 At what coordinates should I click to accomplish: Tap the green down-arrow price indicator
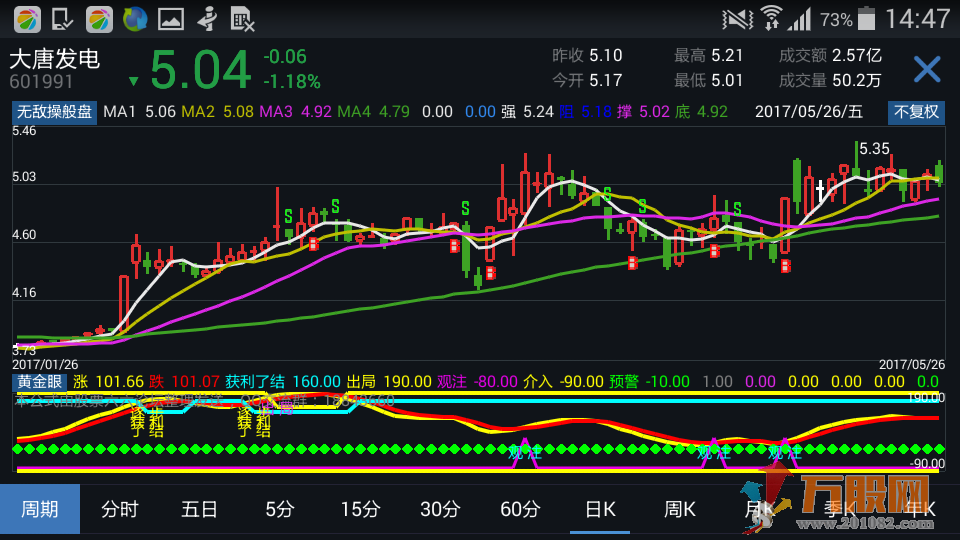pos(133,81)
